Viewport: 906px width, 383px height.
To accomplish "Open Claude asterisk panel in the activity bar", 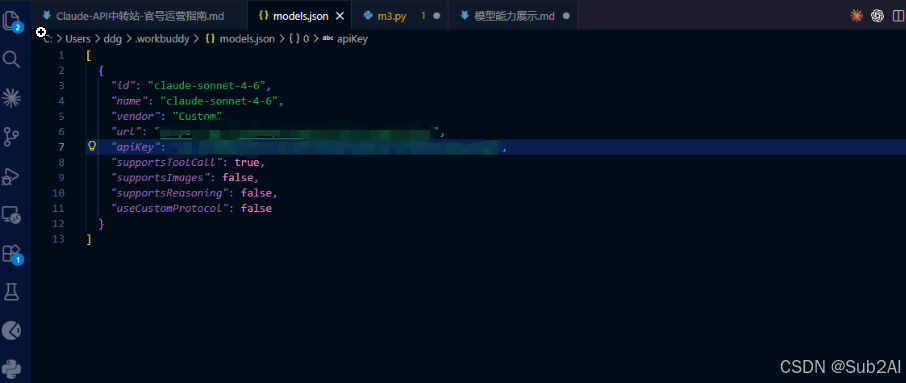I will coord(12,98).
